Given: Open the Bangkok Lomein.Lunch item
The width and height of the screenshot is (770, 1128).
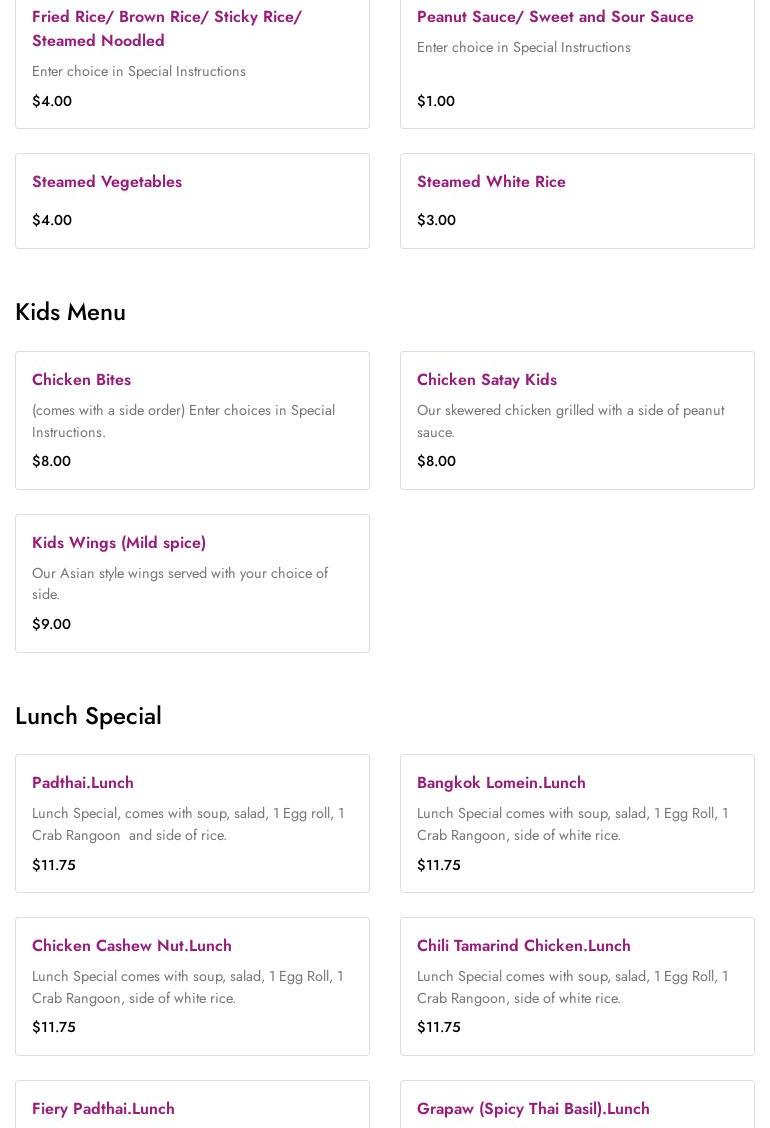Looking at the screenshot, I should 501,783.
